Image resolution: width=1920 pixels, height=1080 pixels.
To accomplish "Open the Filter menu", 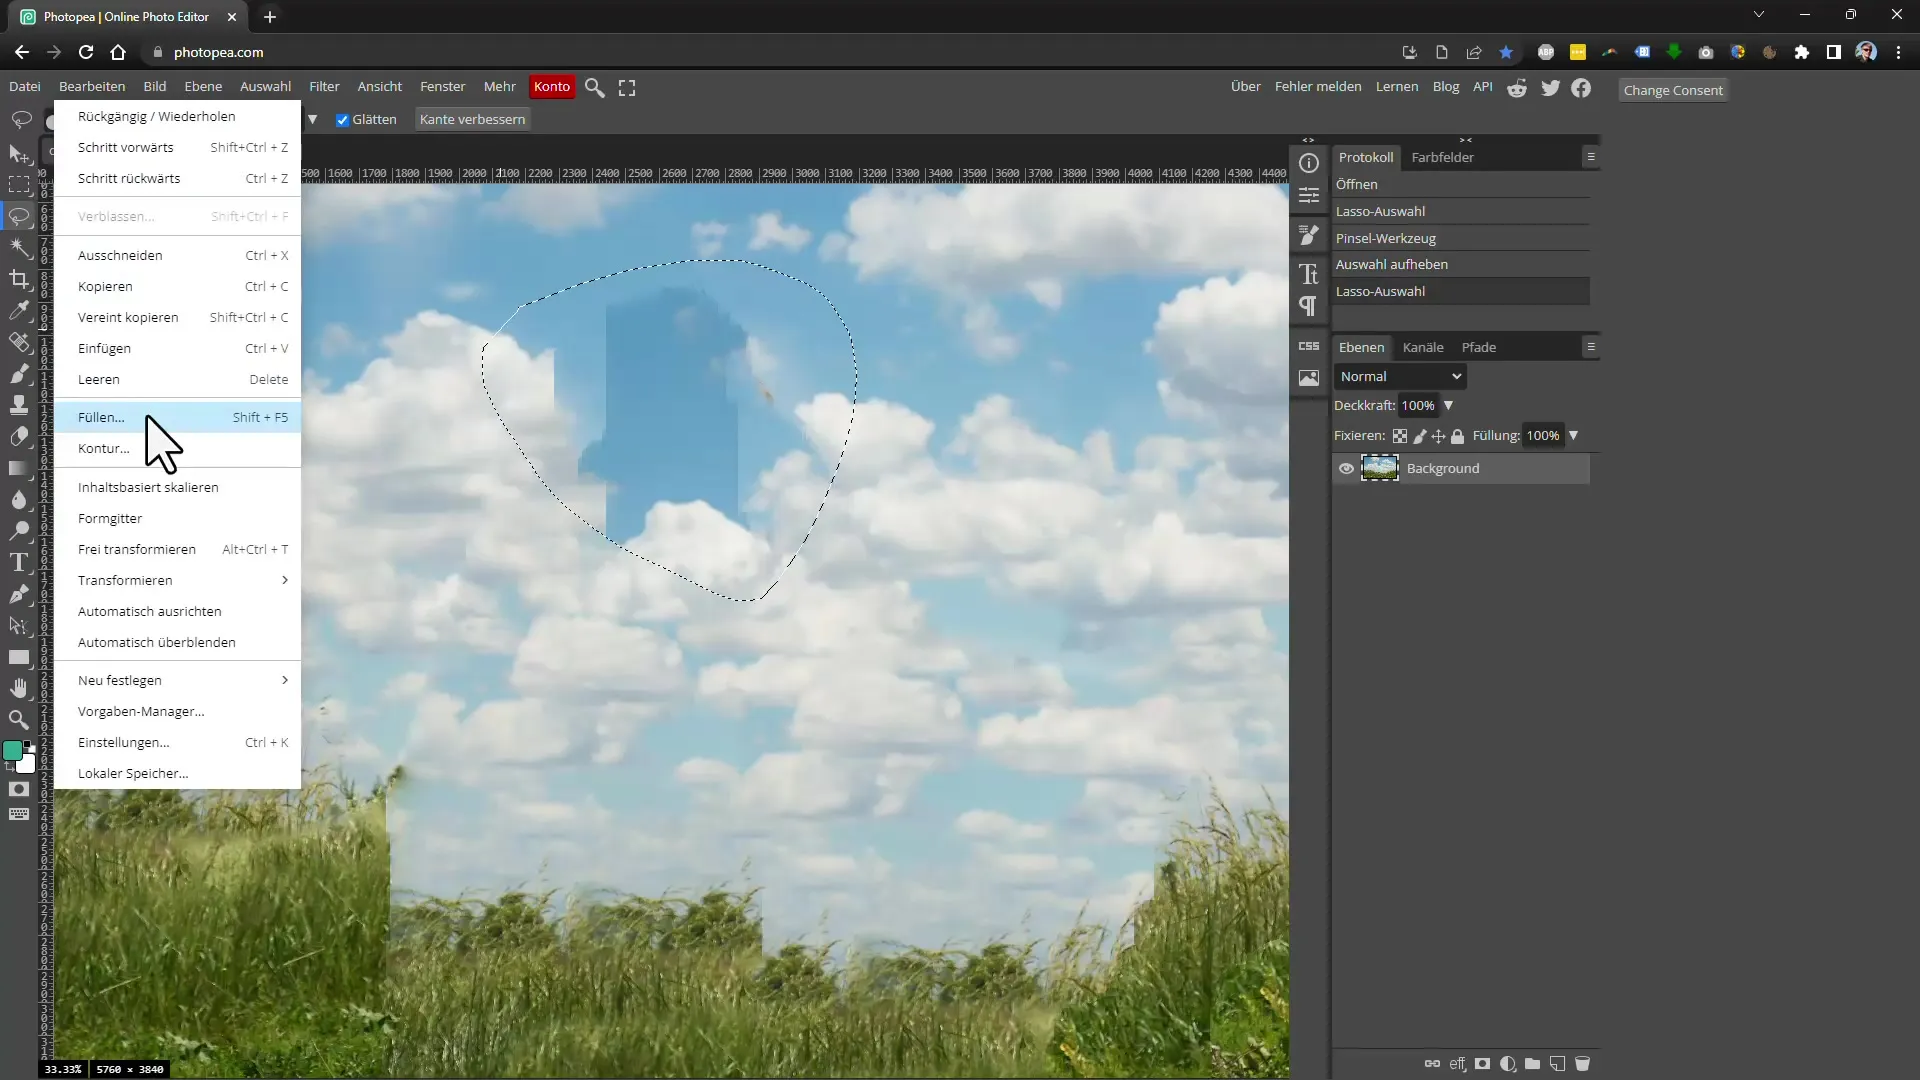I will tap(324, 87).
